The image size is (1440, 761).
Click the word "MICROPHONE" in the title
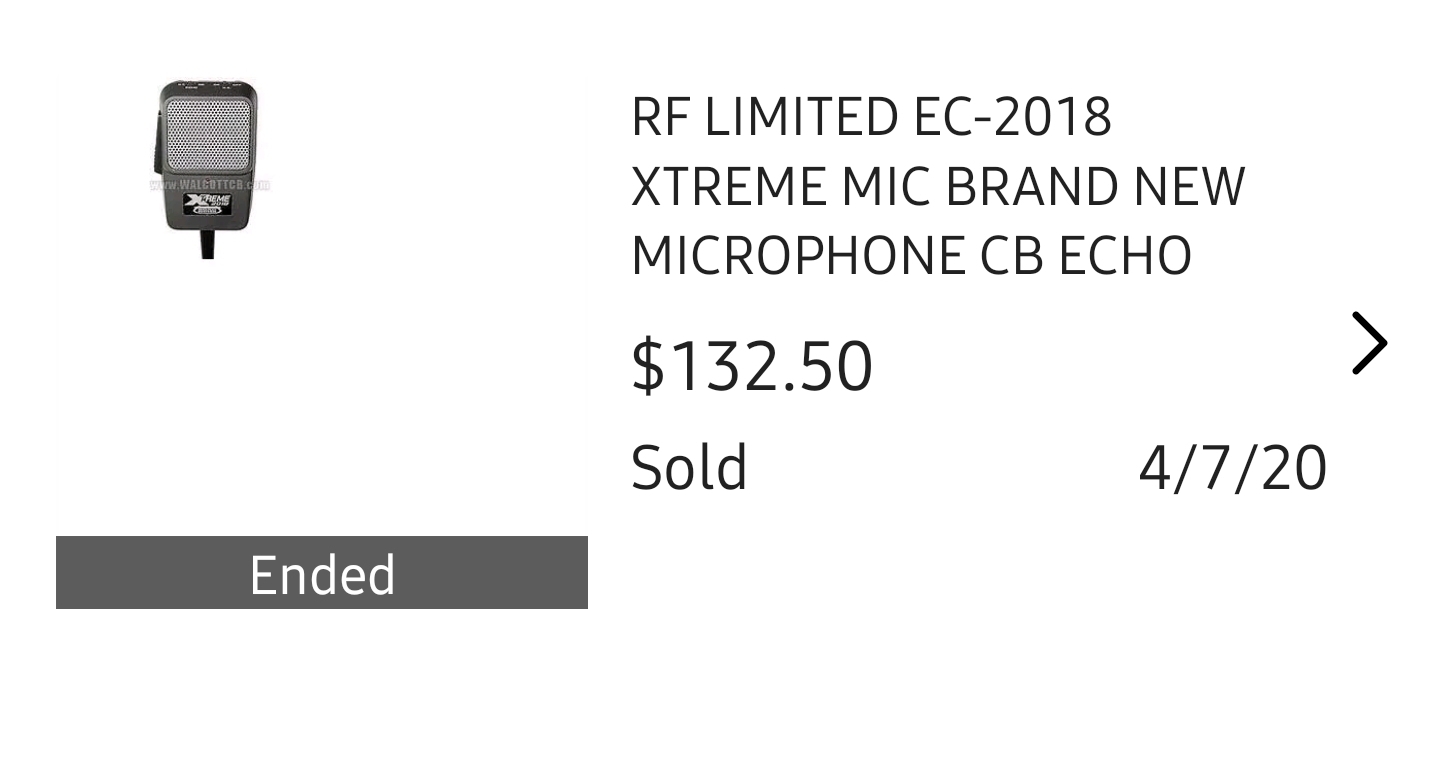tap(797, 255)
